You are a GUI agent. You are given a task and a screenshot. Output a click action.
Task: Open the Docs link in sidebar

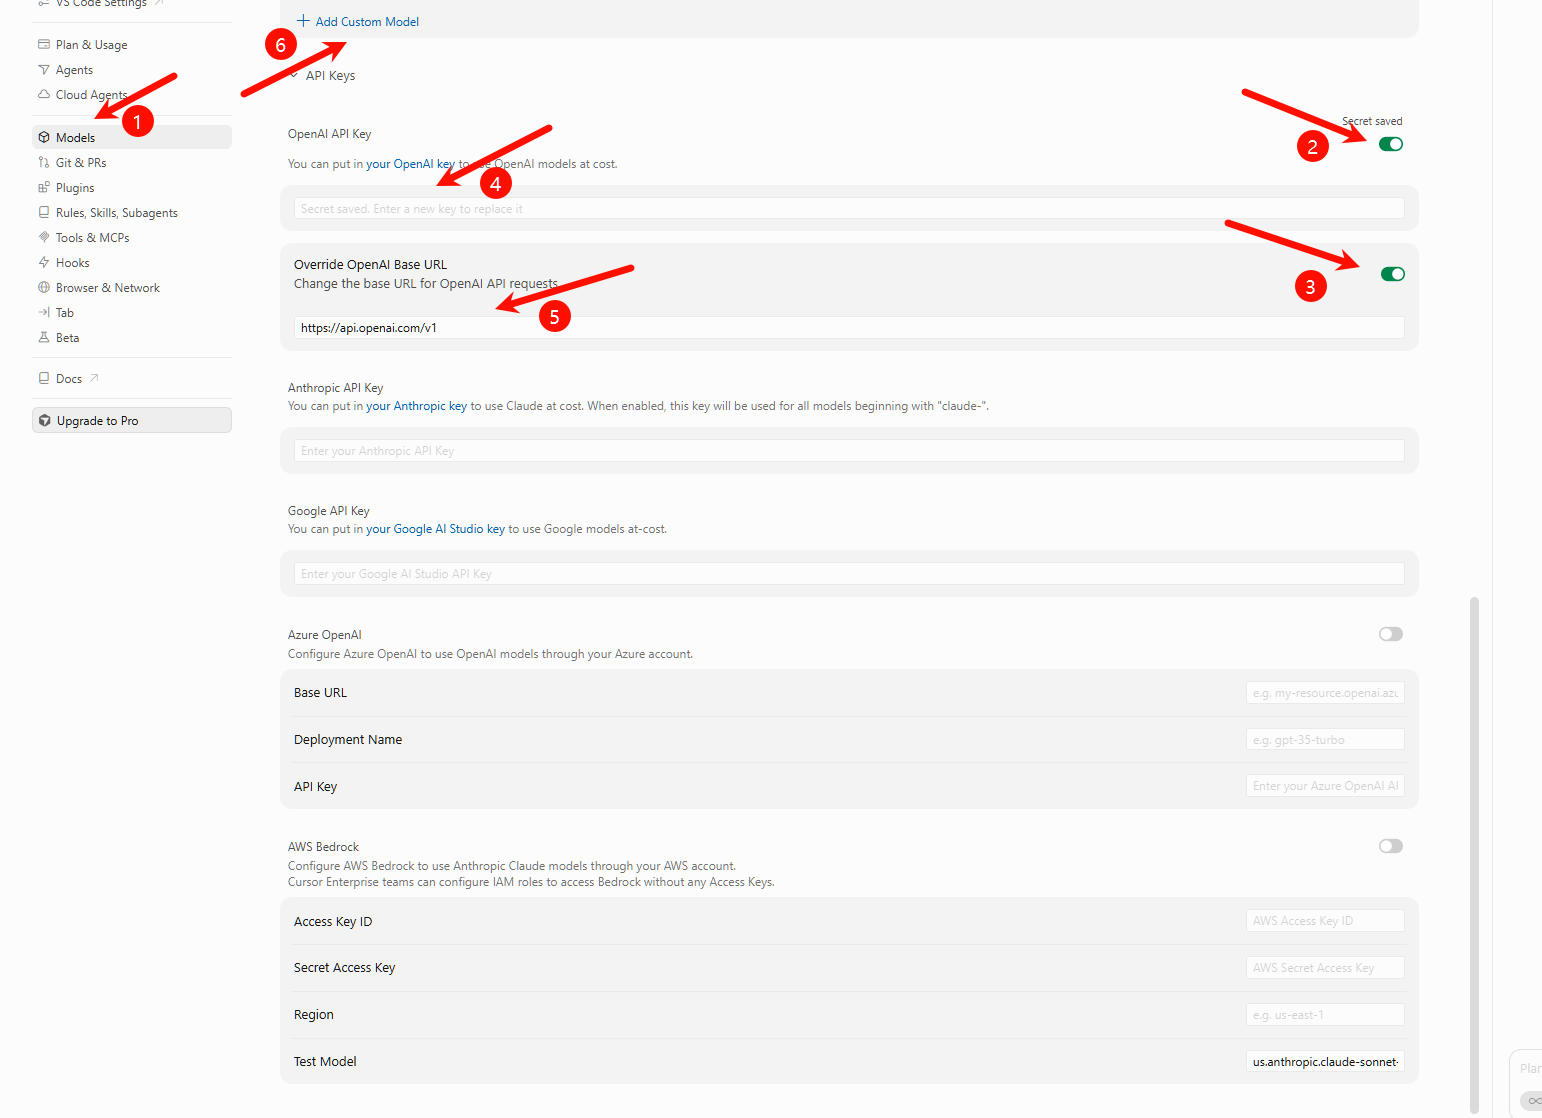click(68, 378)
